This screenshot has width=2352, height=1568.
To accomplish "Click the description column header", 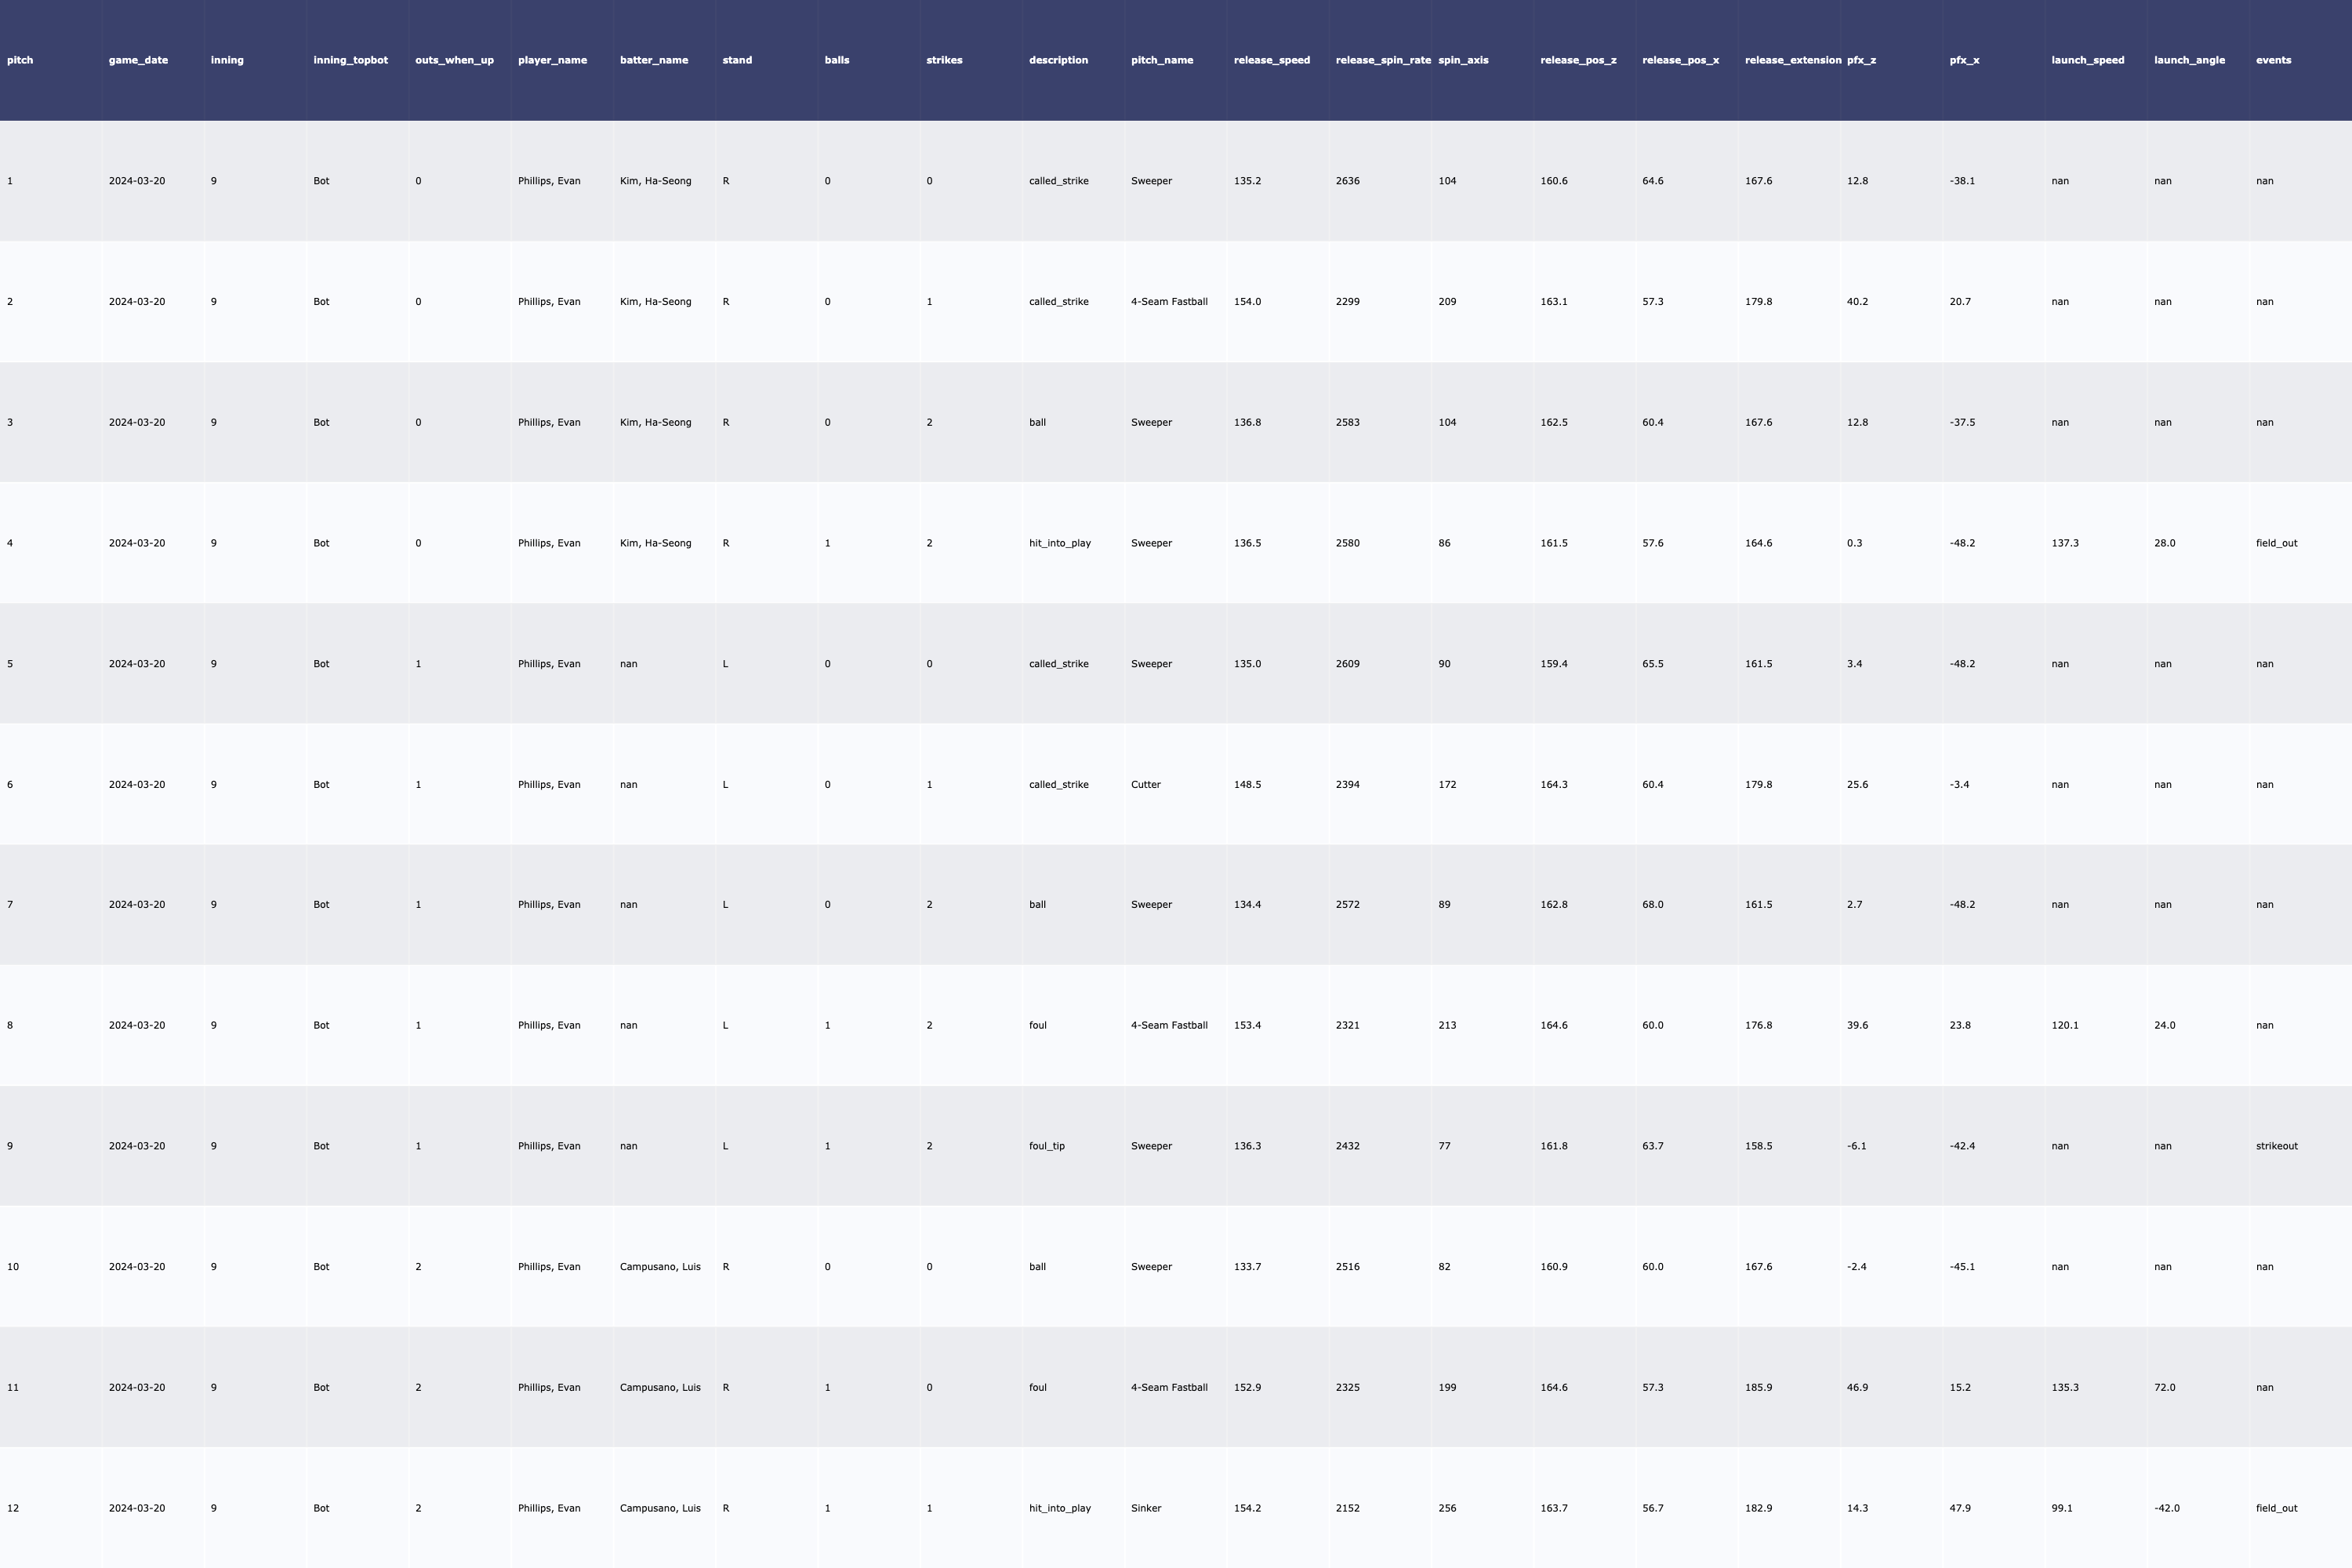I will click(1058, 60).
